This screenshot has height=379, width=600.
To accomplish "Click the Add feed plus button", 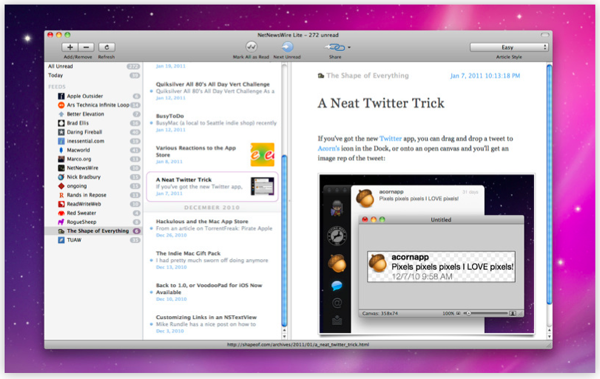I will pos(70,47).
